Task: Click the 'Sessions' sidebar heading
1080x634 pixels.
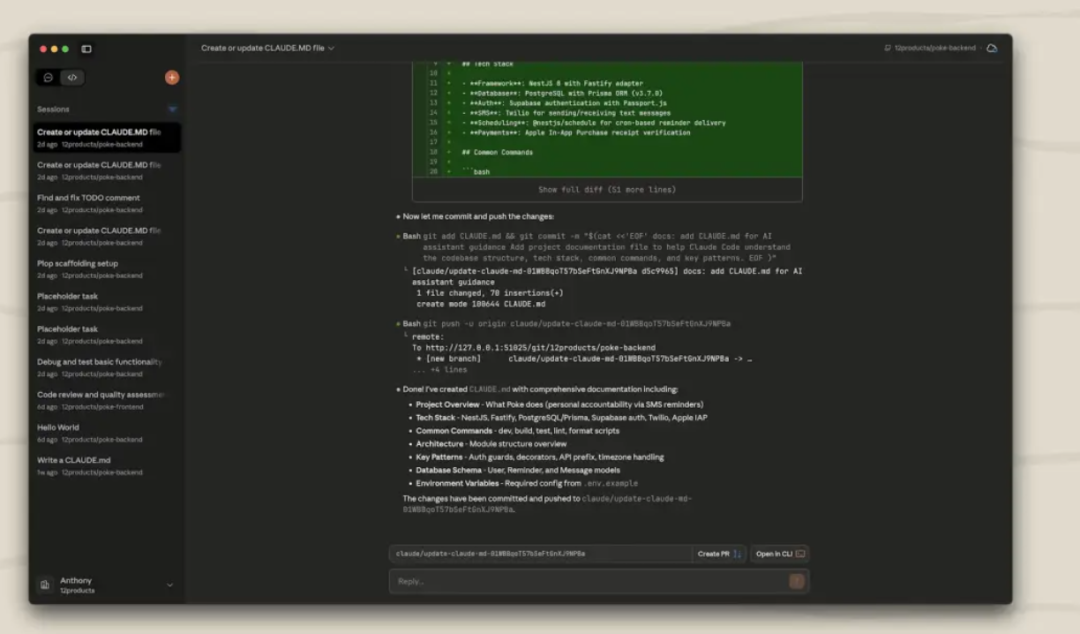Action: [53, 109]
